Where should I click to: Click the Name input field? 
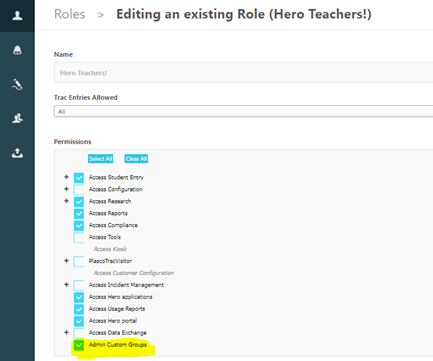point(243,72)
